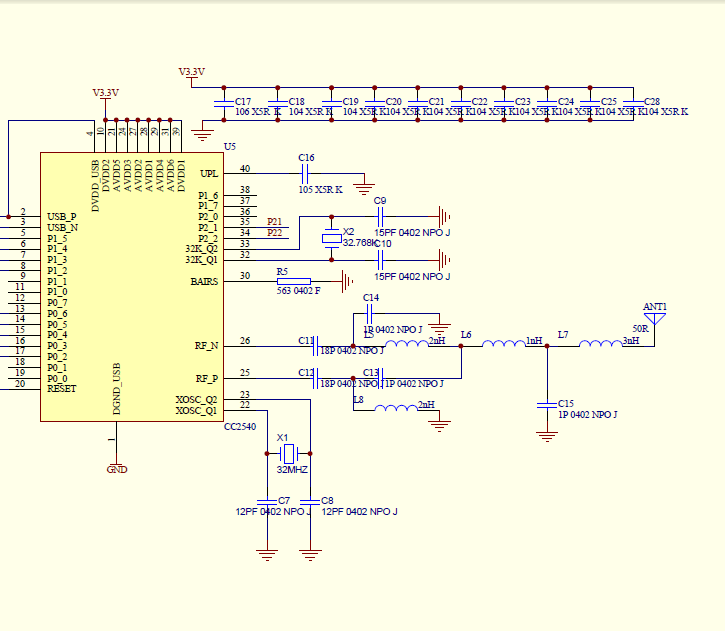Select resistor R5 symbol

[294, 281]
